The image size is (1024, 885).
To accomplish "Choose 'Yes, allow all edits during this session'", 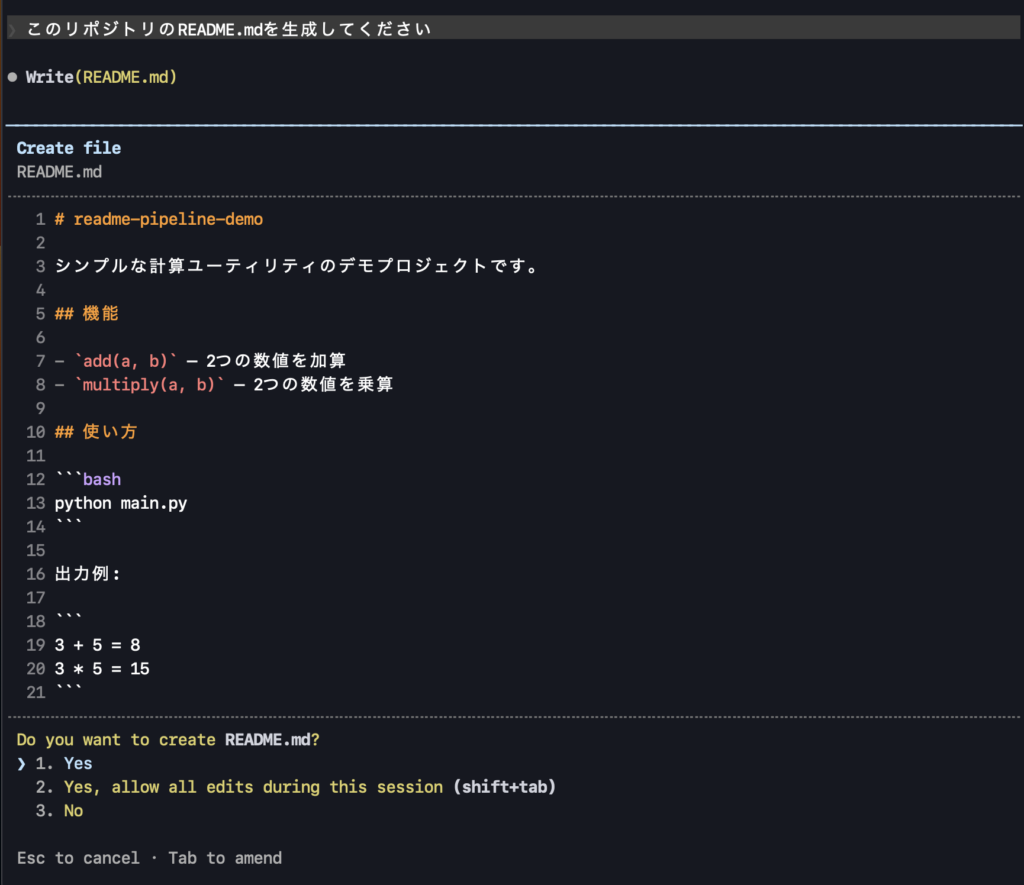I will 252,787.
